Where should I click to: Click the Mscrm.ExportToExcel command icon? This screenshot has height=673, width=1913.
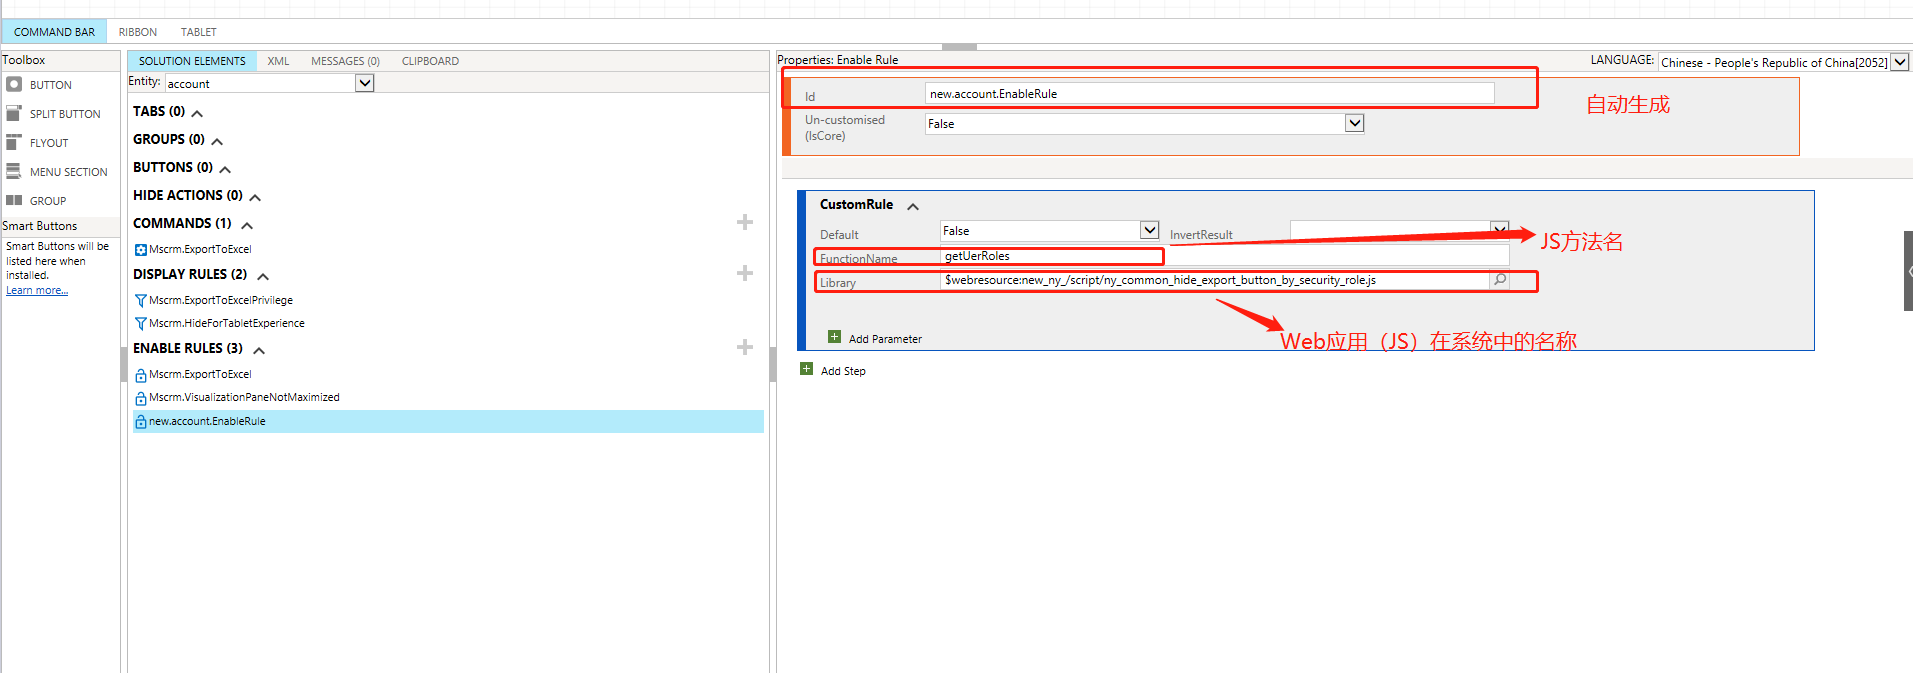[x=141, y=250]
